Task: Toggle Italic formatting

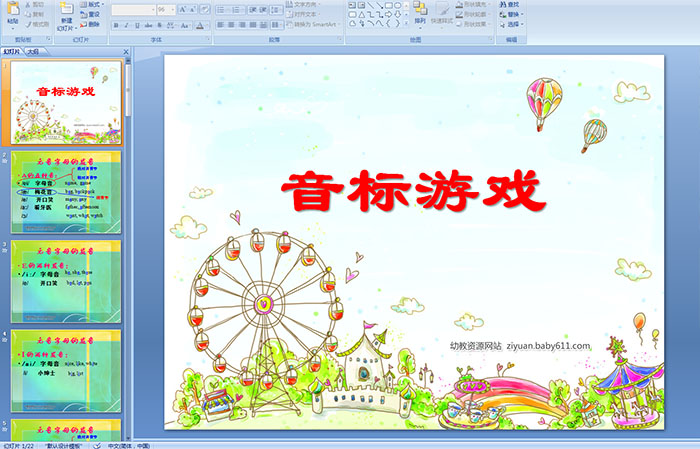Action: [x=126, y=25]
